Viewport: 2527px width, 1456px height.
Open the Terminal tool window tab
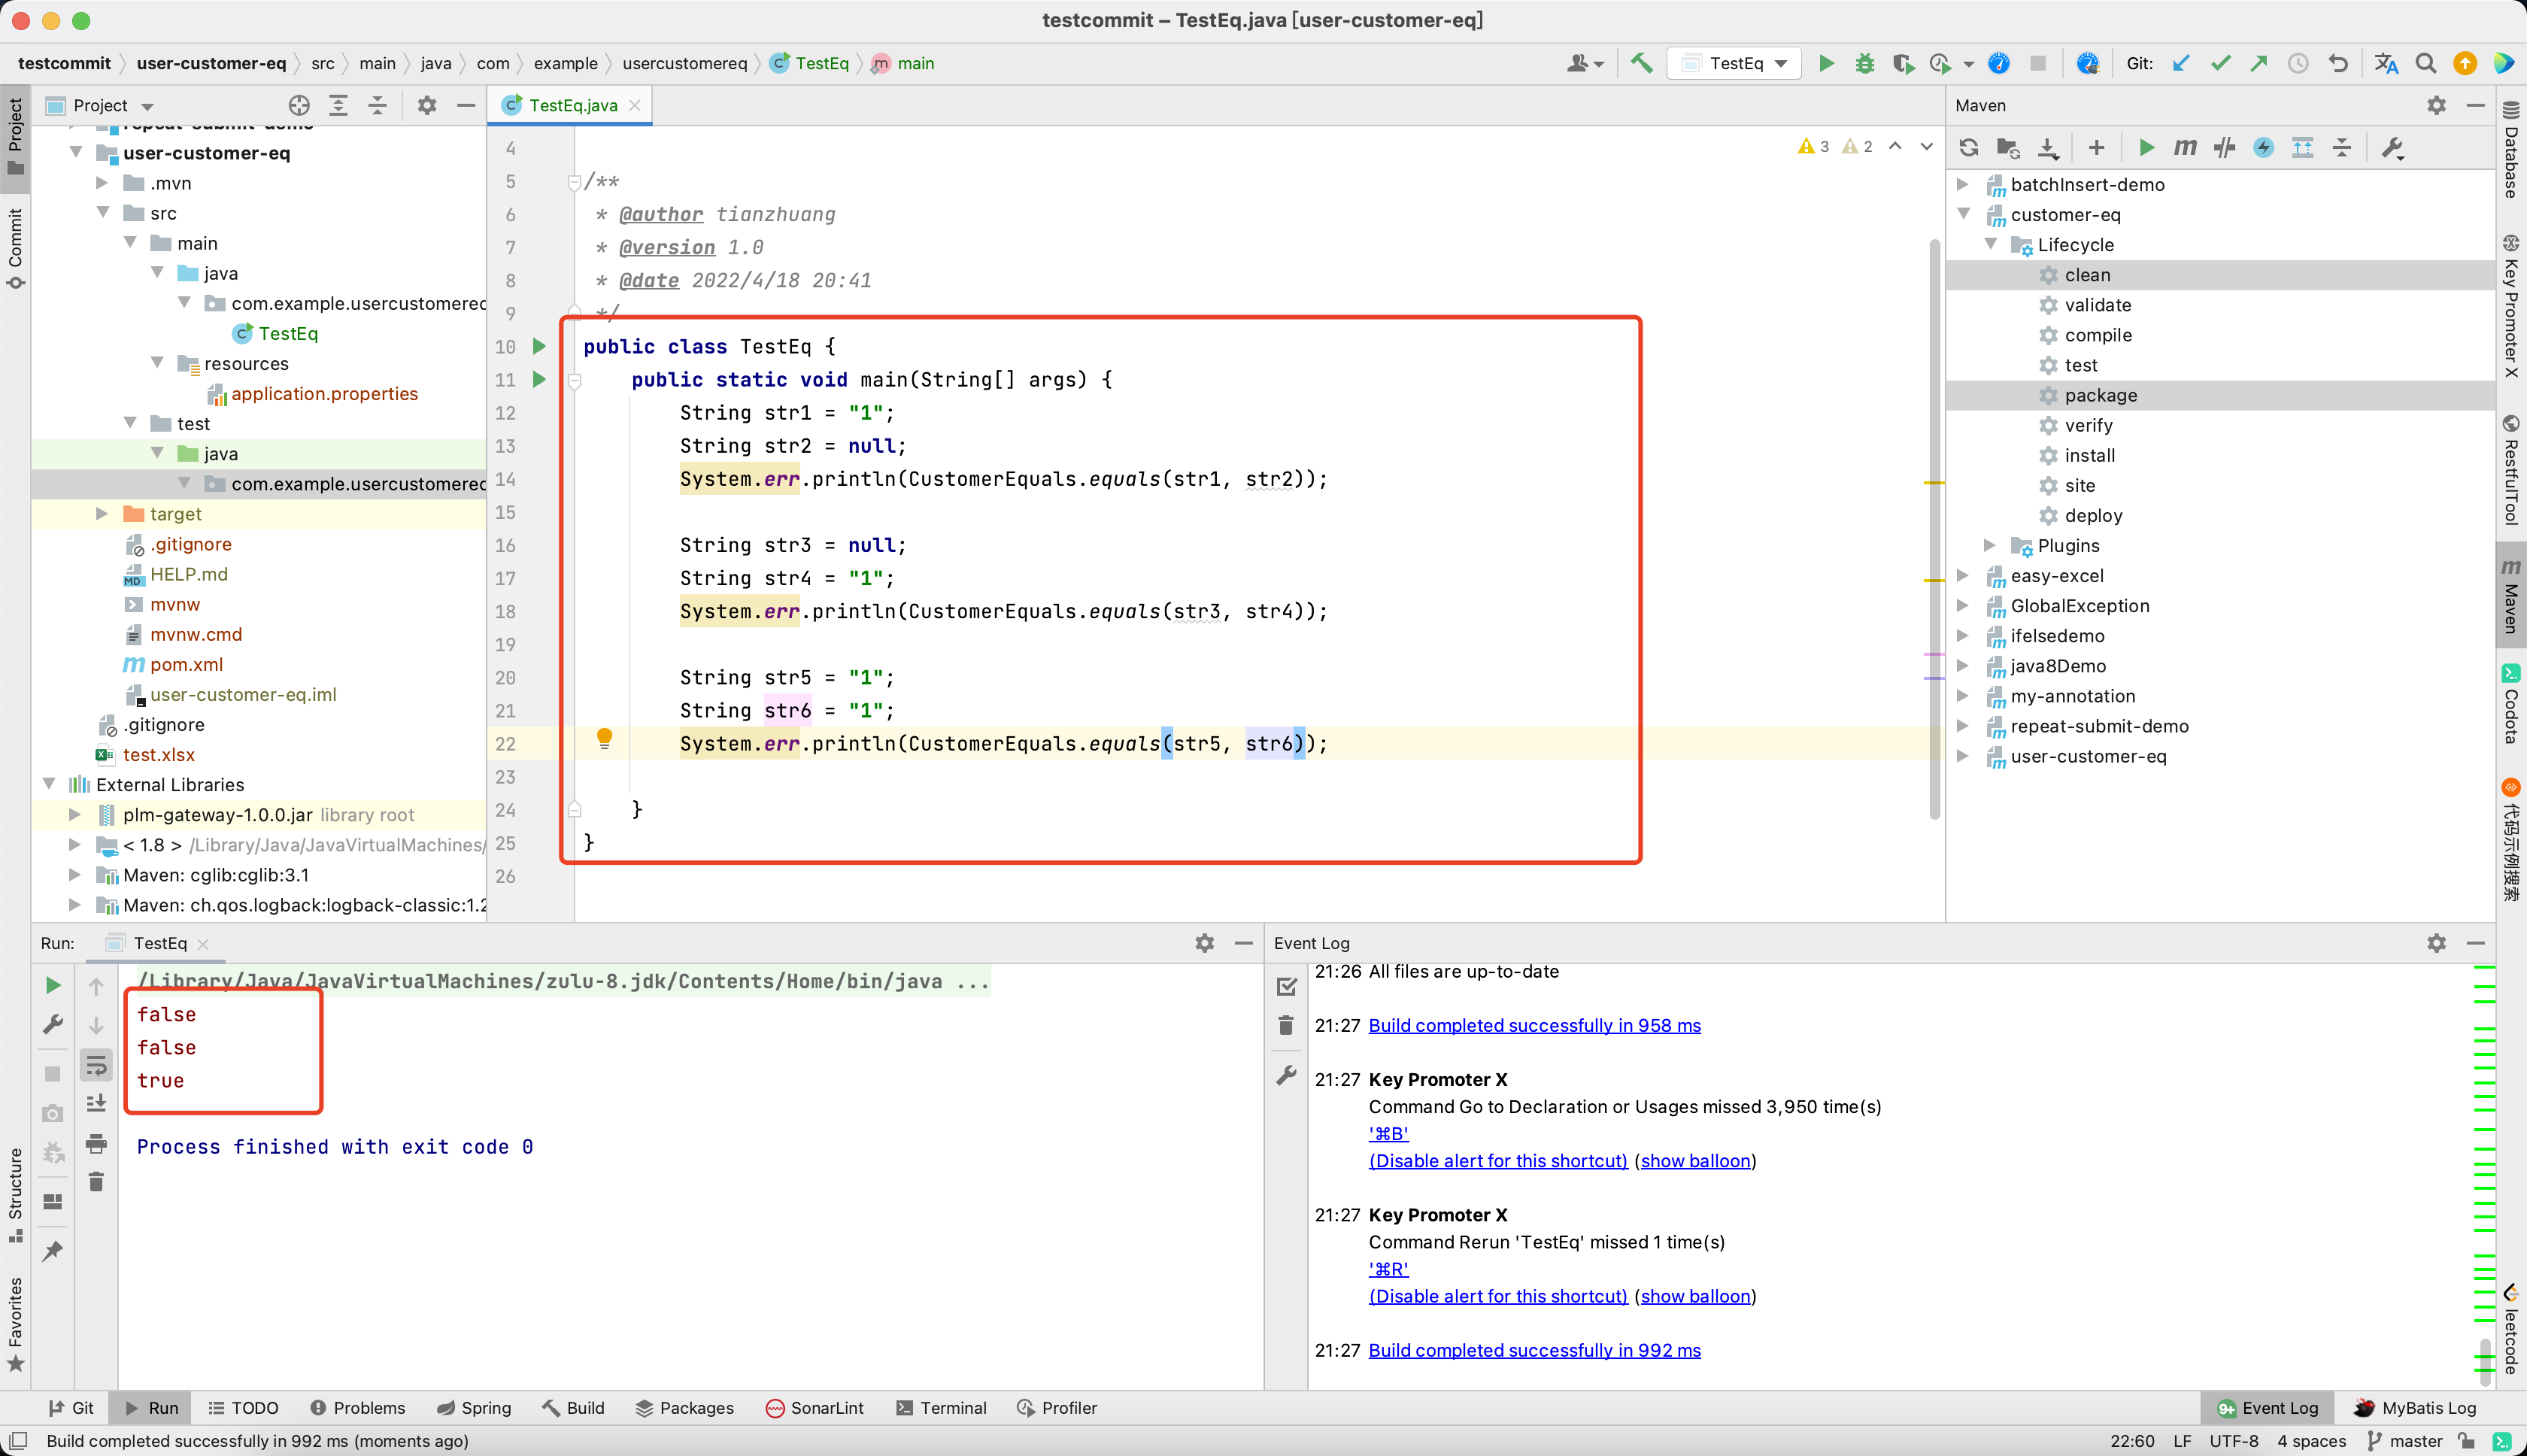tap(941, 1408)
